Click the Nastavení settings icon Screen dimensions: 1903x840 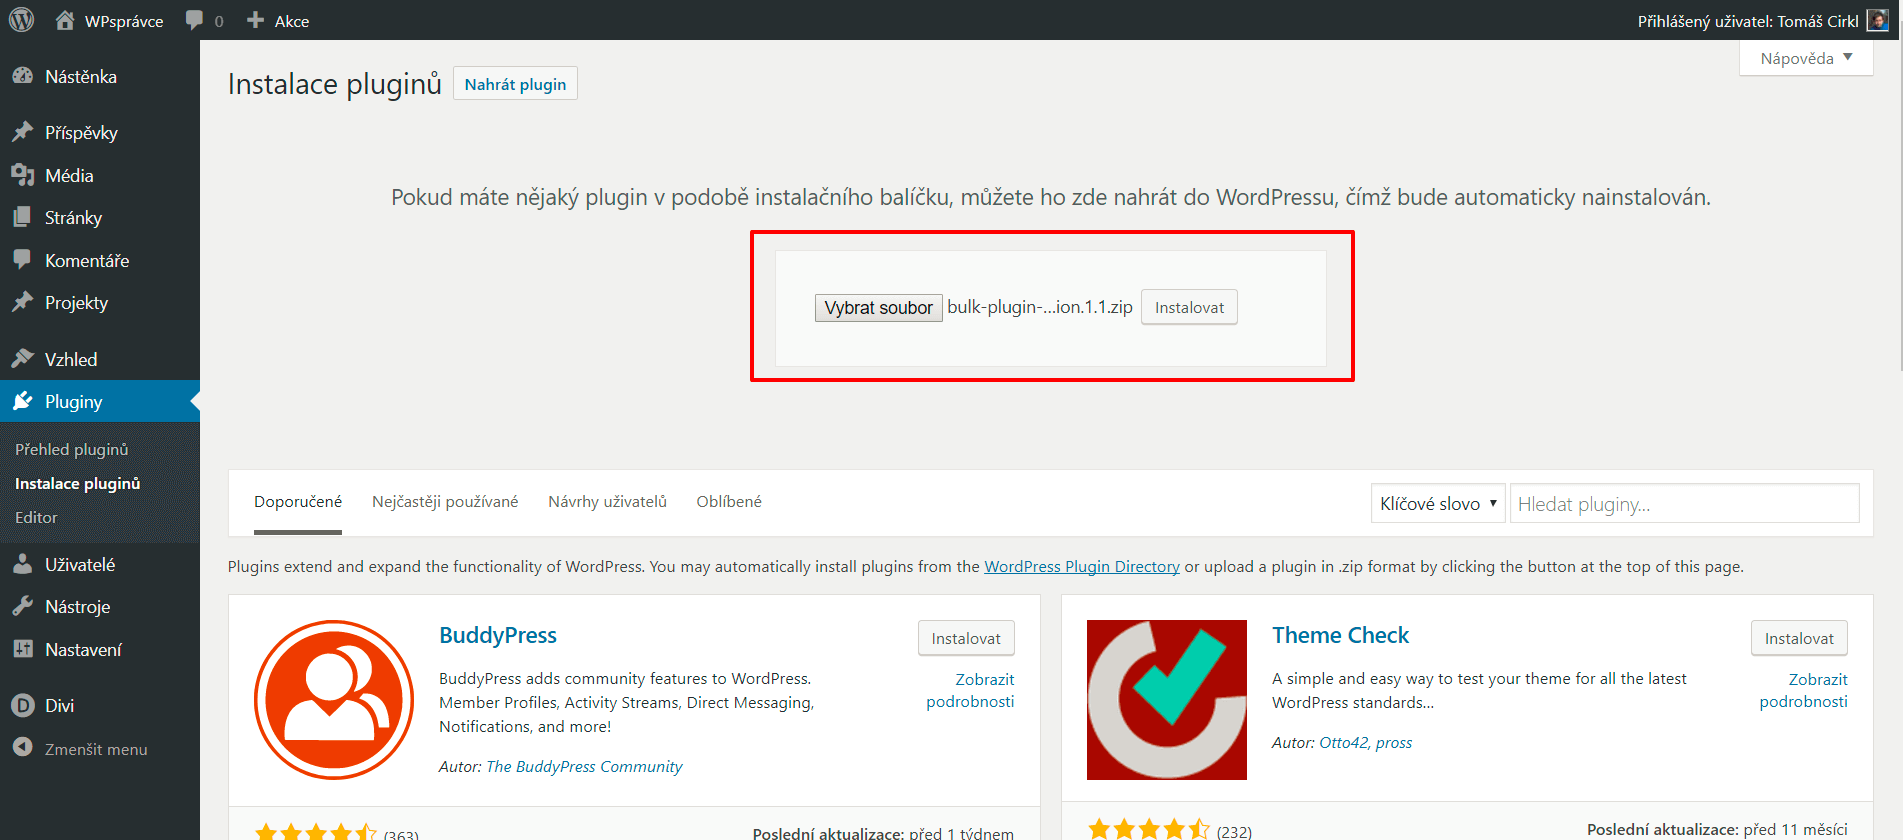click(22, 649)
